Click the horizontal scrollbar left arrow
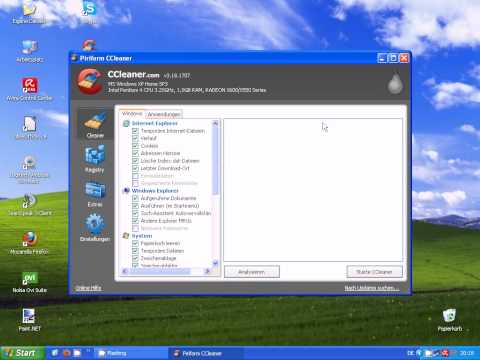 [x=125, y=271]
